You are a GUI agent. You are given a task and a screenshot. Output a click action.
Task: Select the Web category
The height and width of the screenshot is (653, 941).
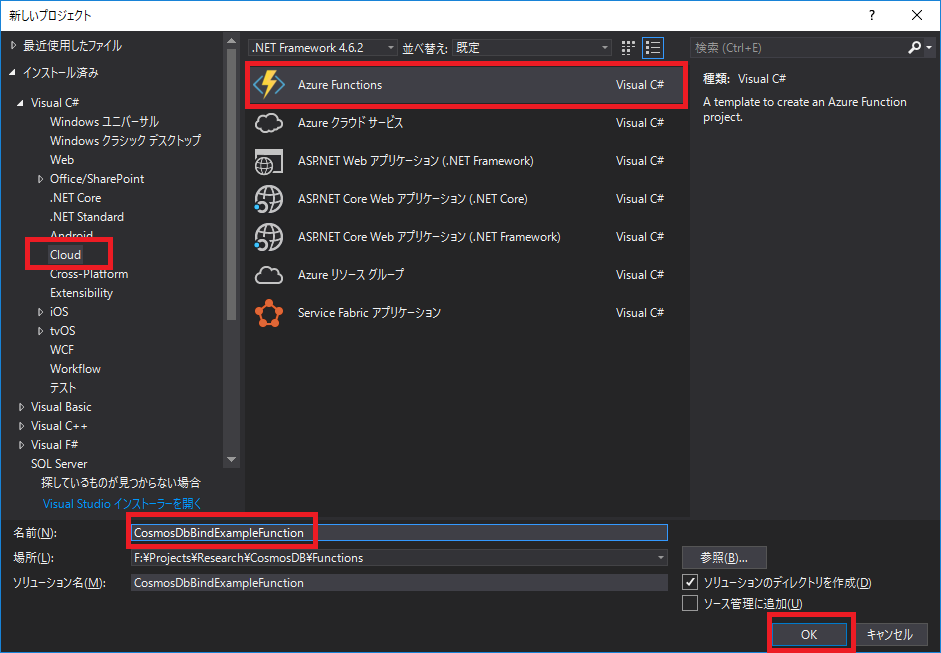tap(62, 160)
